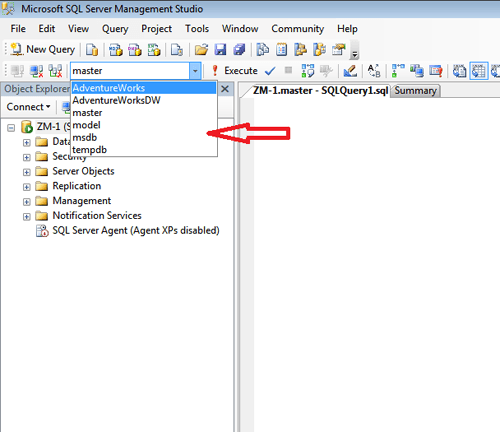Select the Replication folder

tap(77, 186)
